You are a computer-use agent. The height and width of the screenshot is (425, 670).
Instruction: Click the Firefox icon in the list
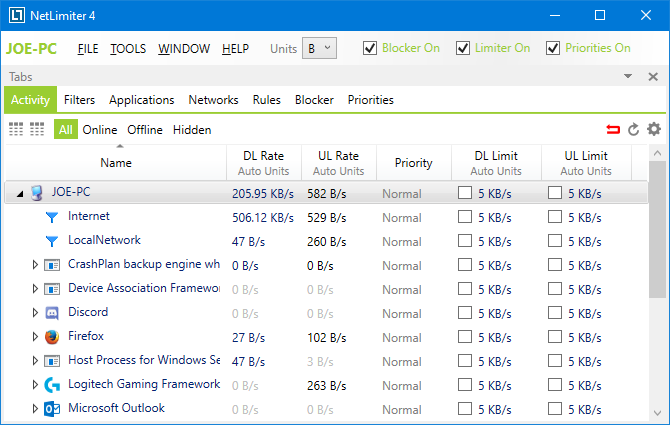tap(52, 336)
